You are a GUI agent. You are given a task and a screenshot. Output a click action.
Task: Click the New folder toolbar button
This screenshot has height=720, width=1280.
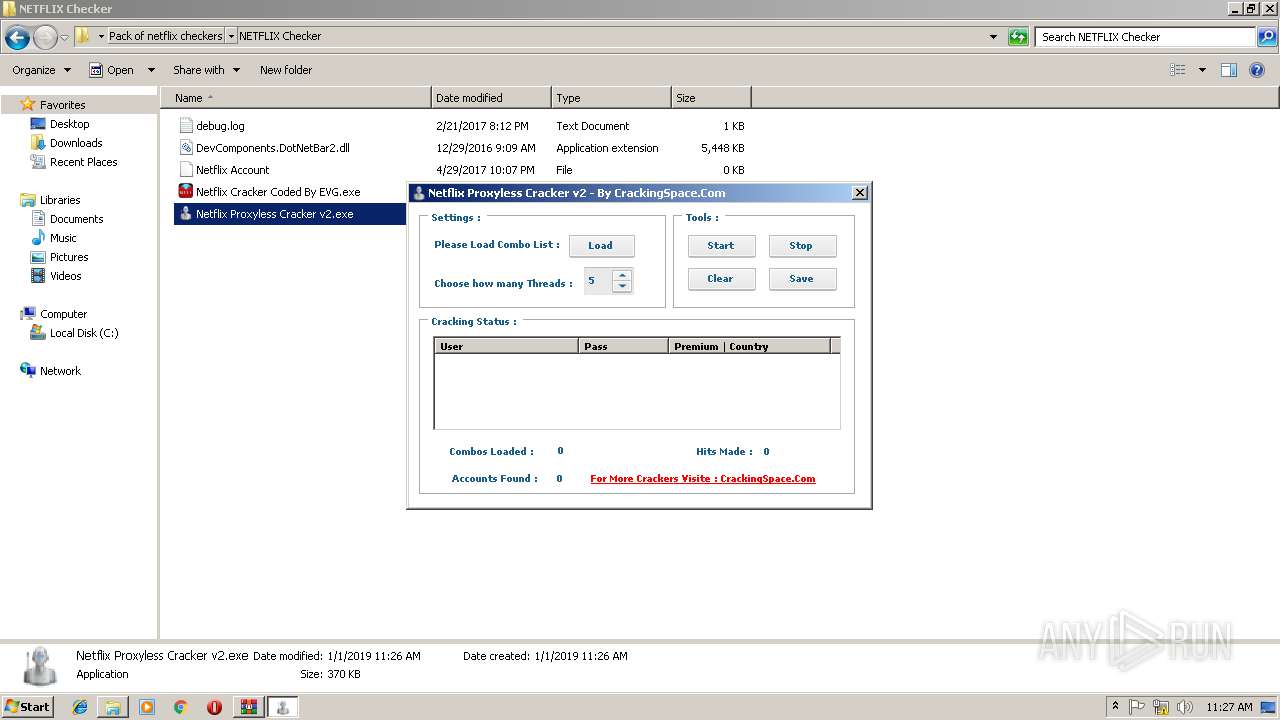tap(286, 70)
